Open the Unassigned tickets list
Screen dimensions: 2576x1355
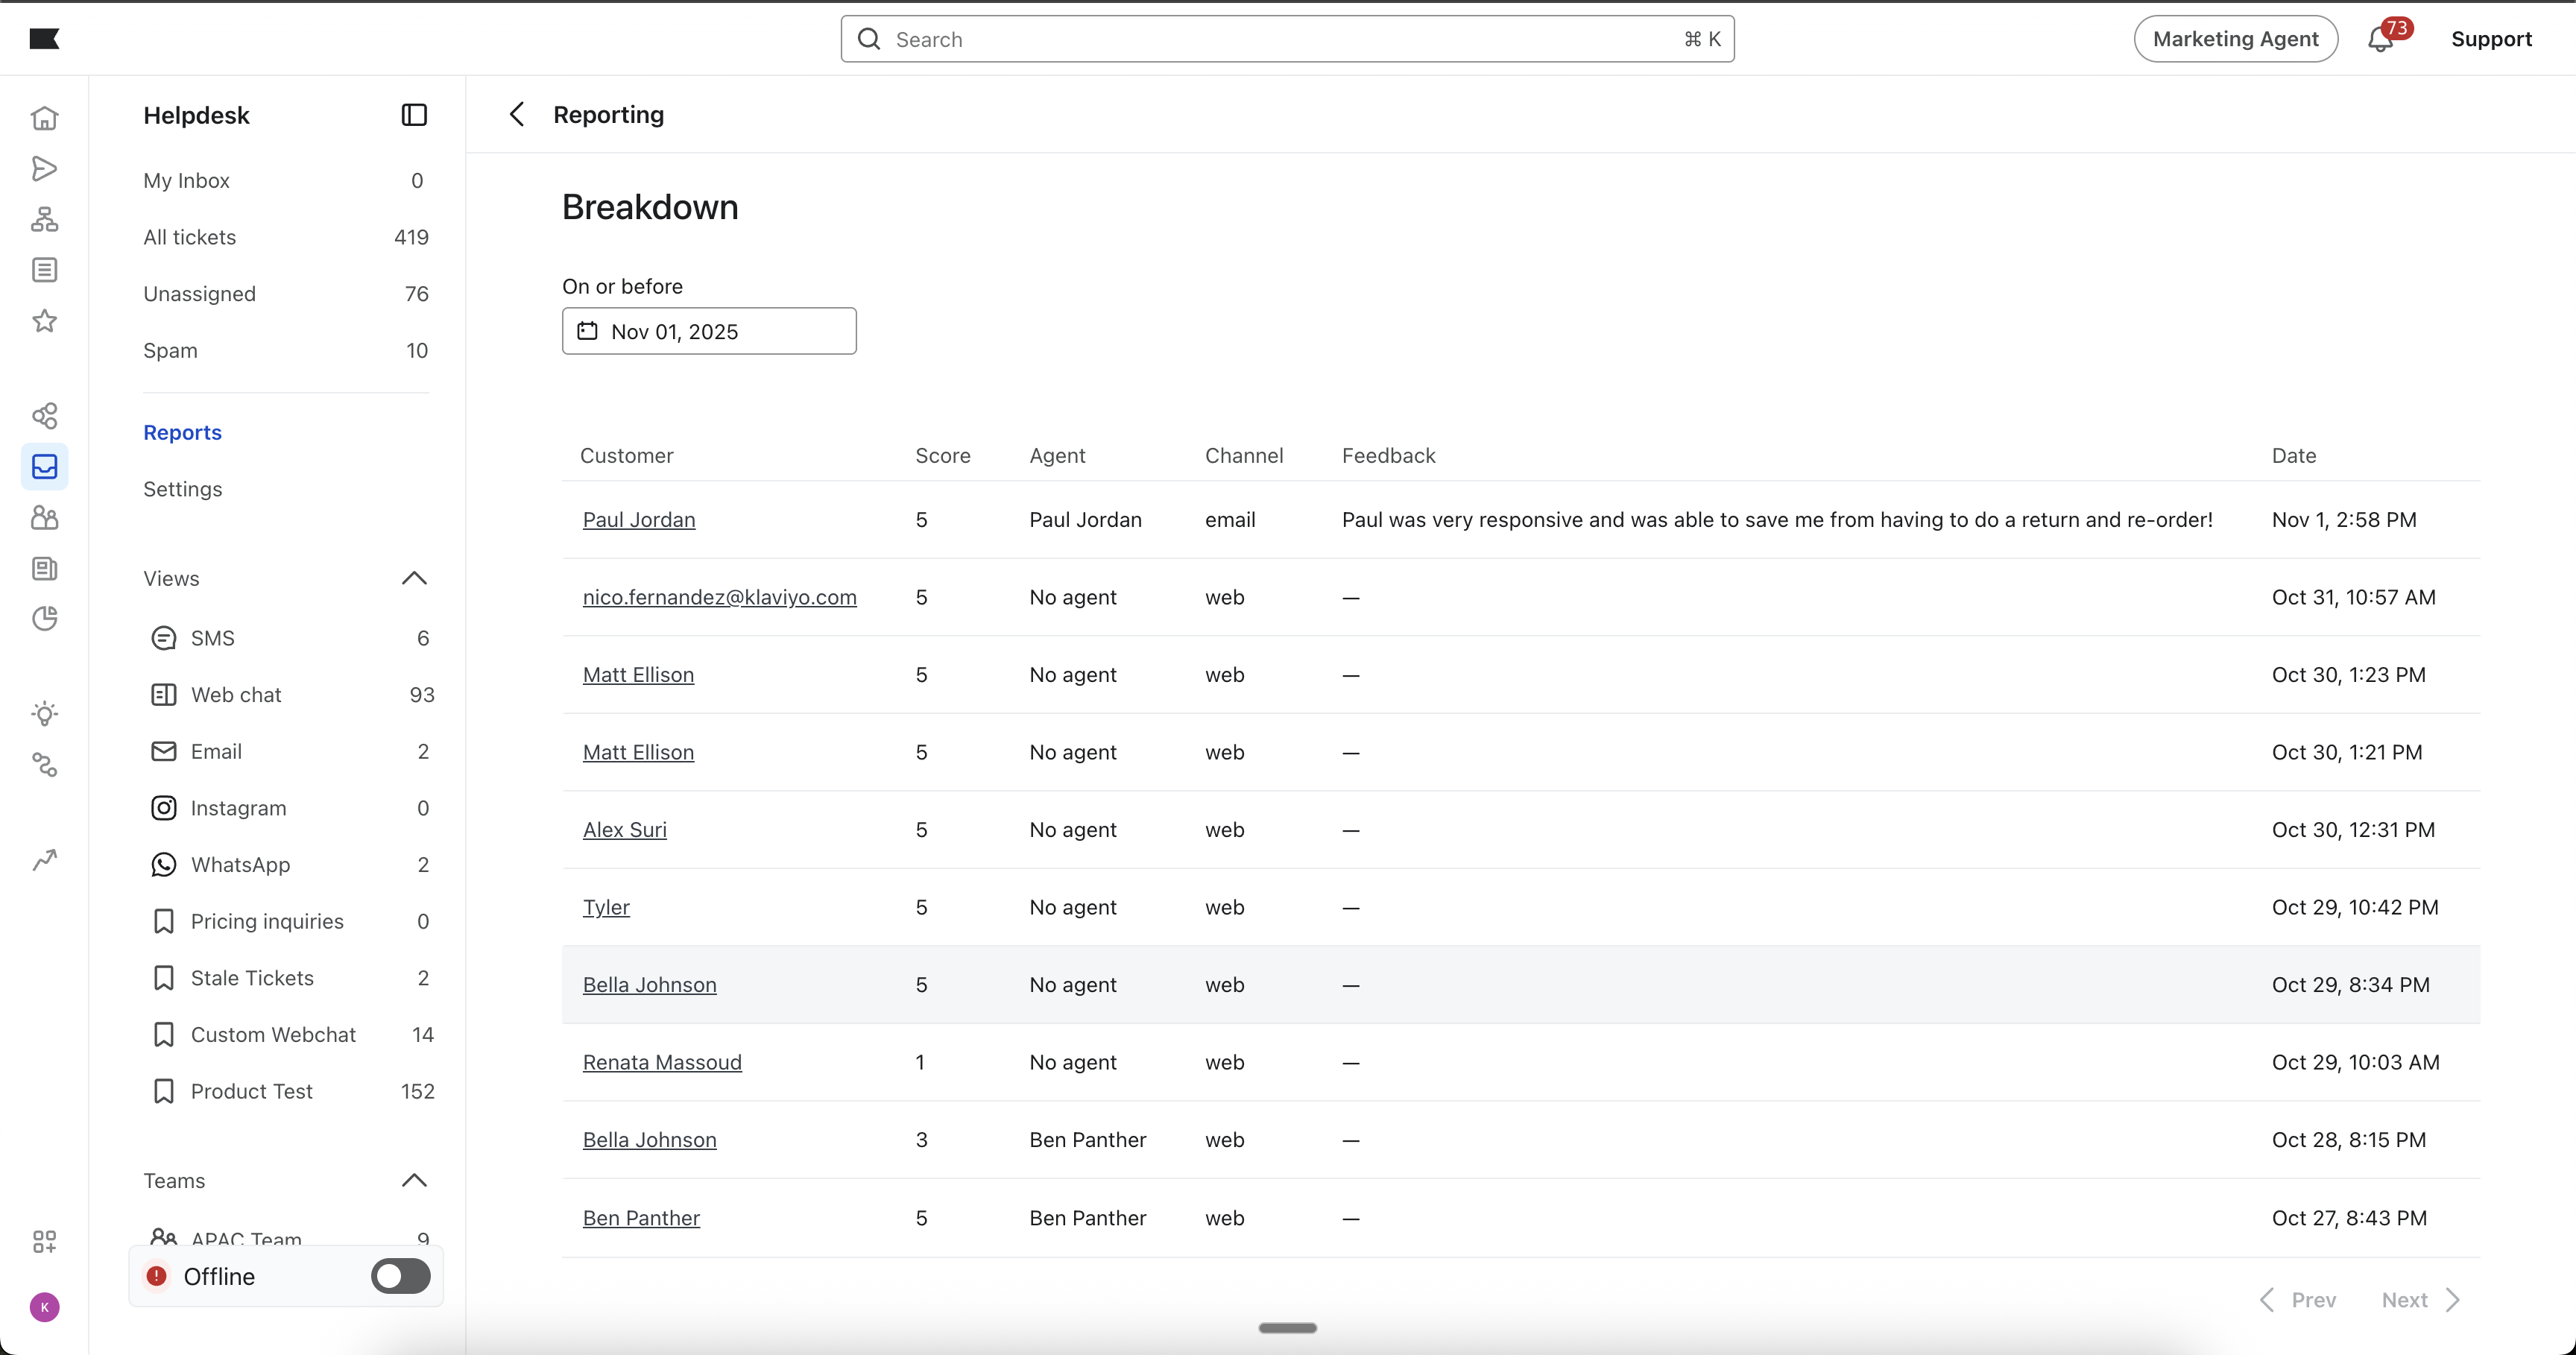pos(199,294)
